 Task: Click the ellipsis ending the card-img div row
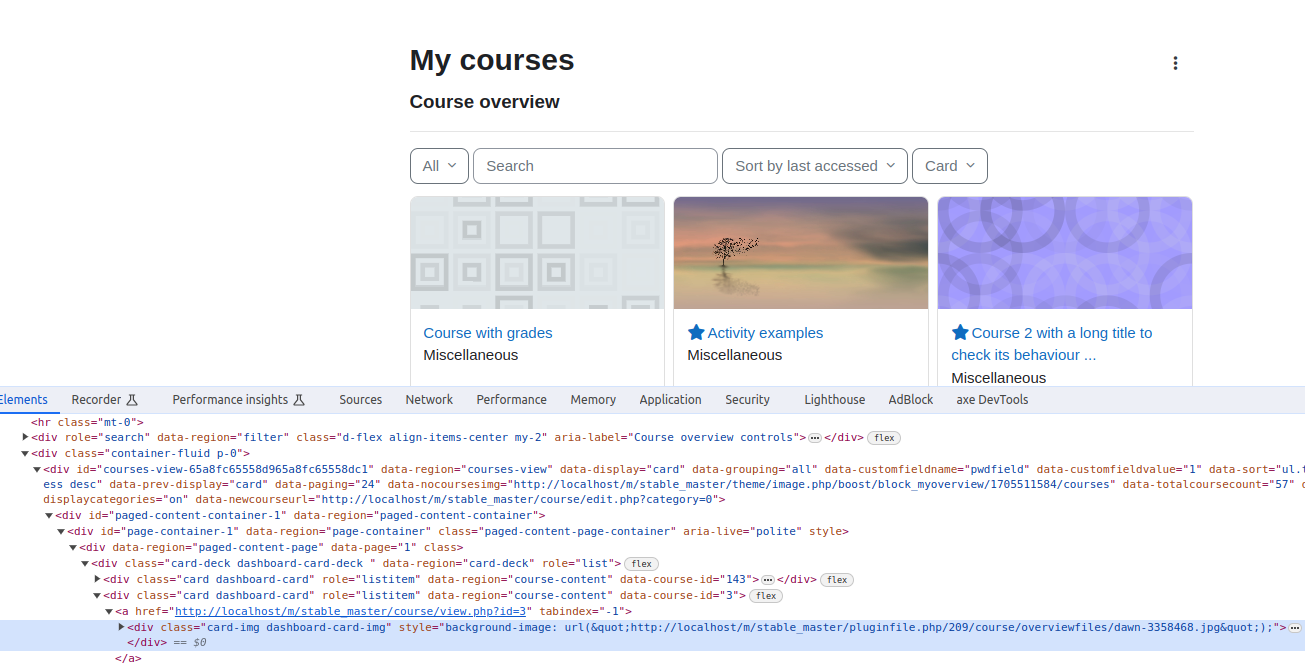tap(1295, 627)
